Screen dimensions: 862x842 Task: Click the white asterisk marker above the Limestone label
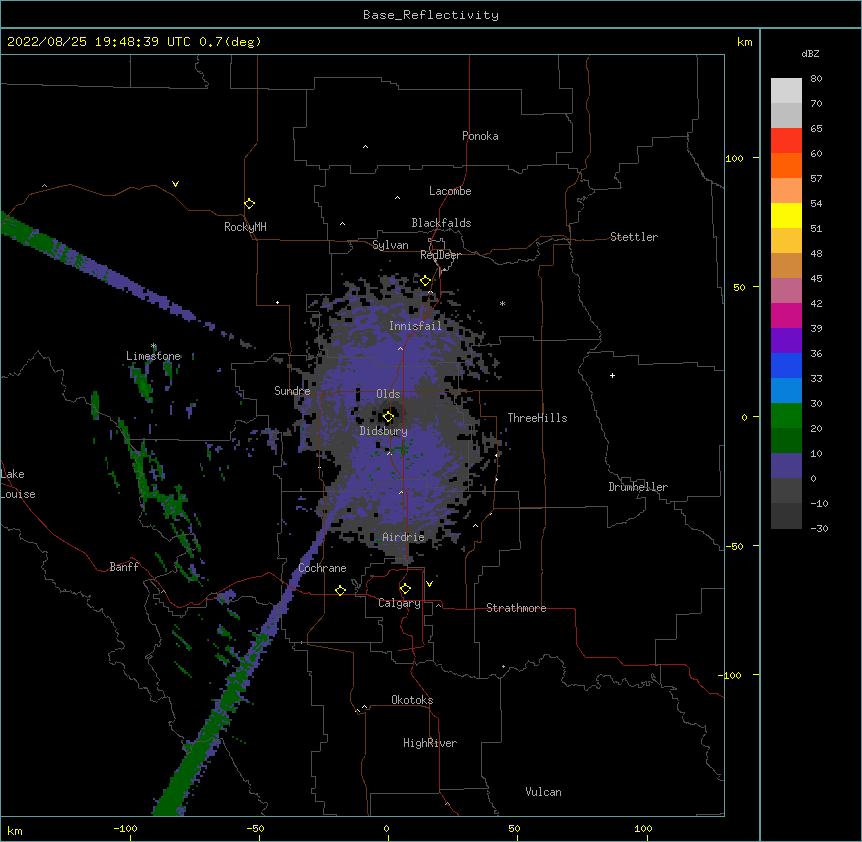(153, 346)
